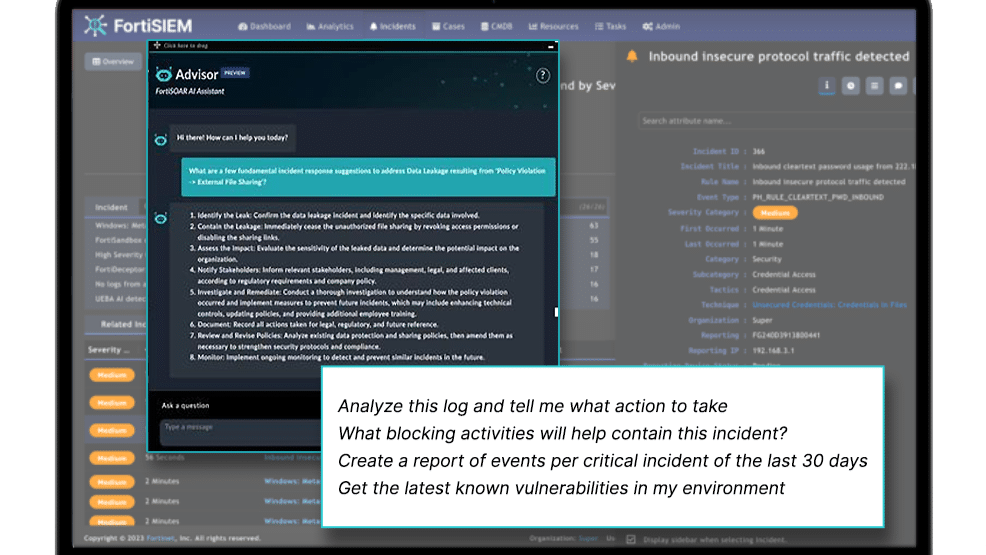The width and height of the screenshot is (986, 555).
Task: Click the orange bell incident icon
Action: click(x=632, y=57)
